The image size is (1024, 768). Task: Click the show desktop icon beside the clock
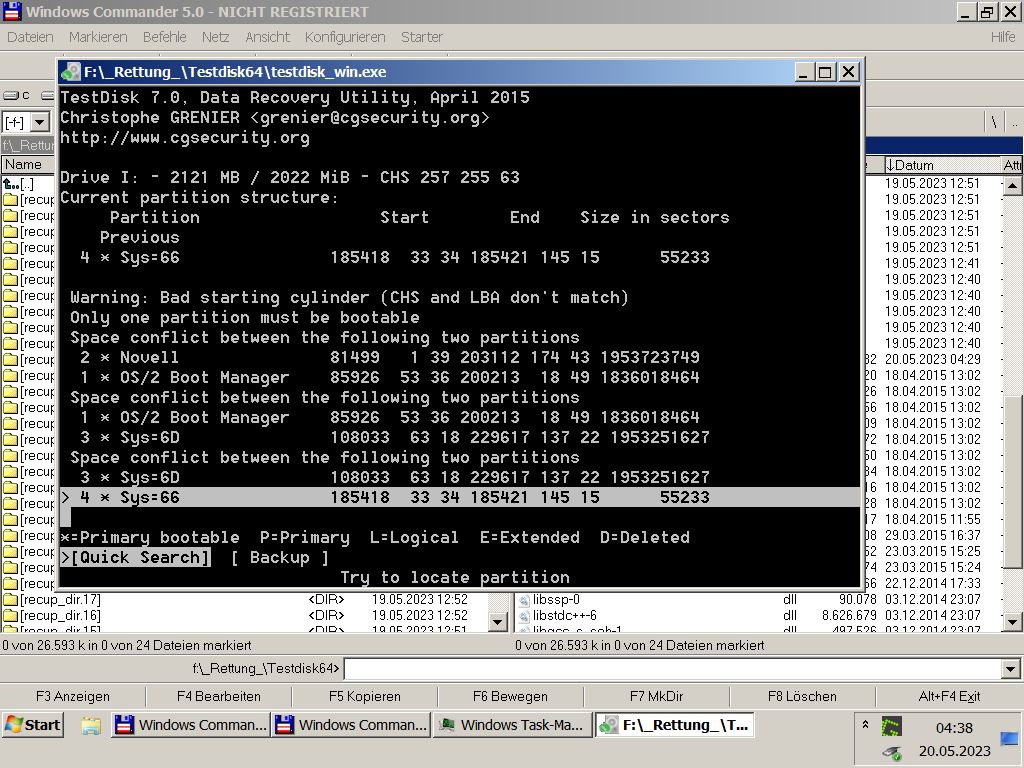tap(1010, 739)
